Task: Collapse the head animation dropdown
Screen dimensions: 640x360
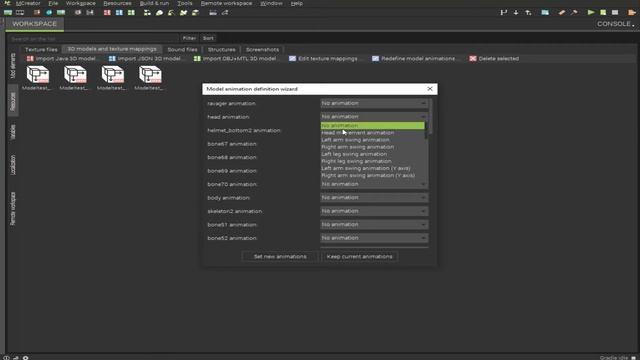Action: pyautogui.click(x=374, y=117)
